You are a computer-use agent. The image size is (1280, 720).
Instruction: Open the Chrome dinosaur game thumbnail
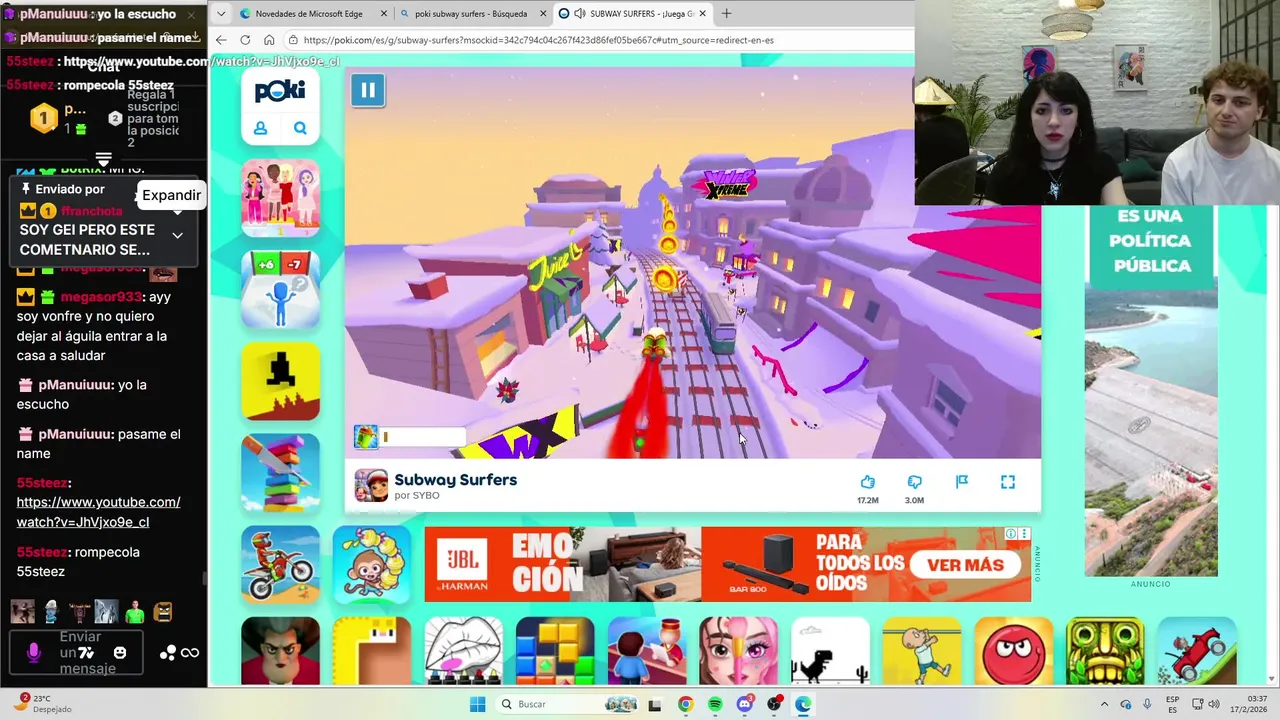(x=830, y=651)
